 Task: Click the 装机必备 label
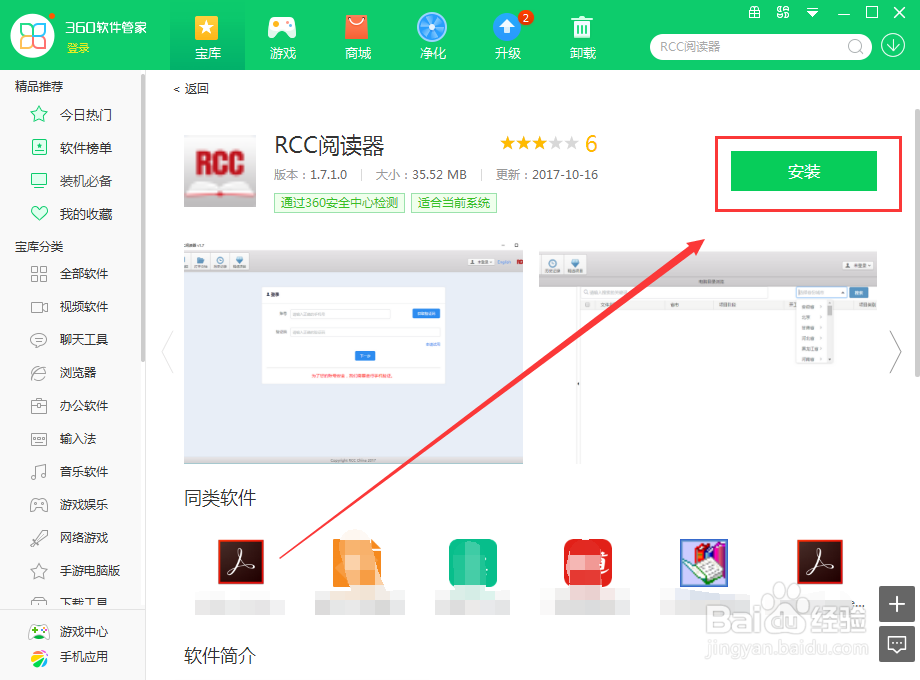point(86,181)
